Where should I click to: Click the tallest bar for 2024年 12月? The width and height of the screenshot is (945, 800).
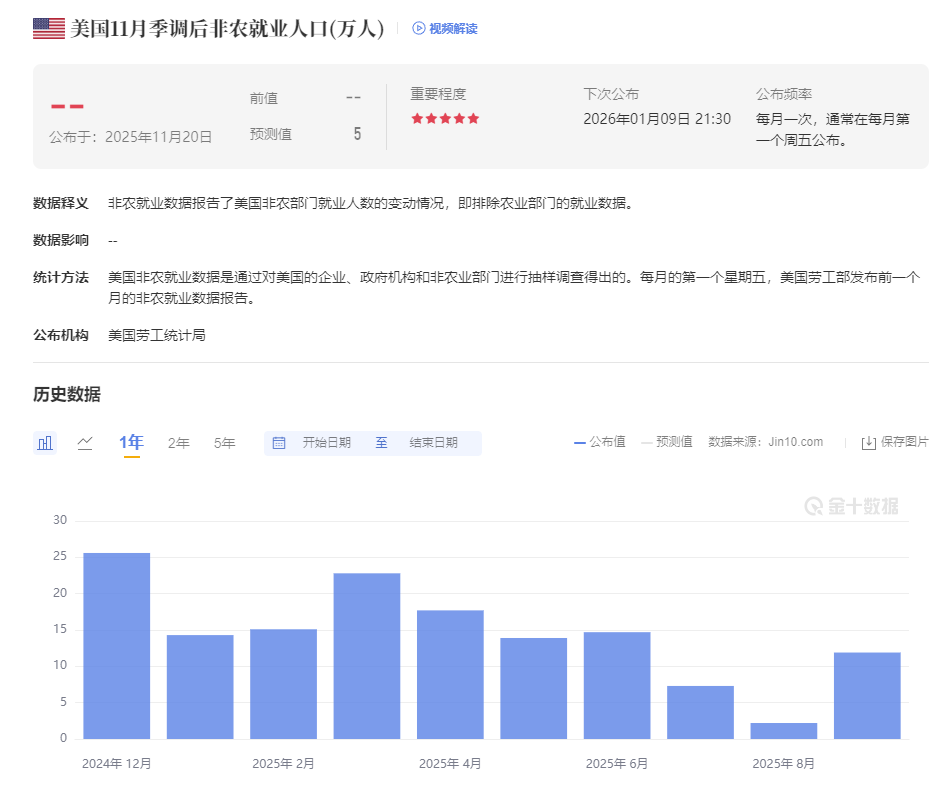click(117, 645)
